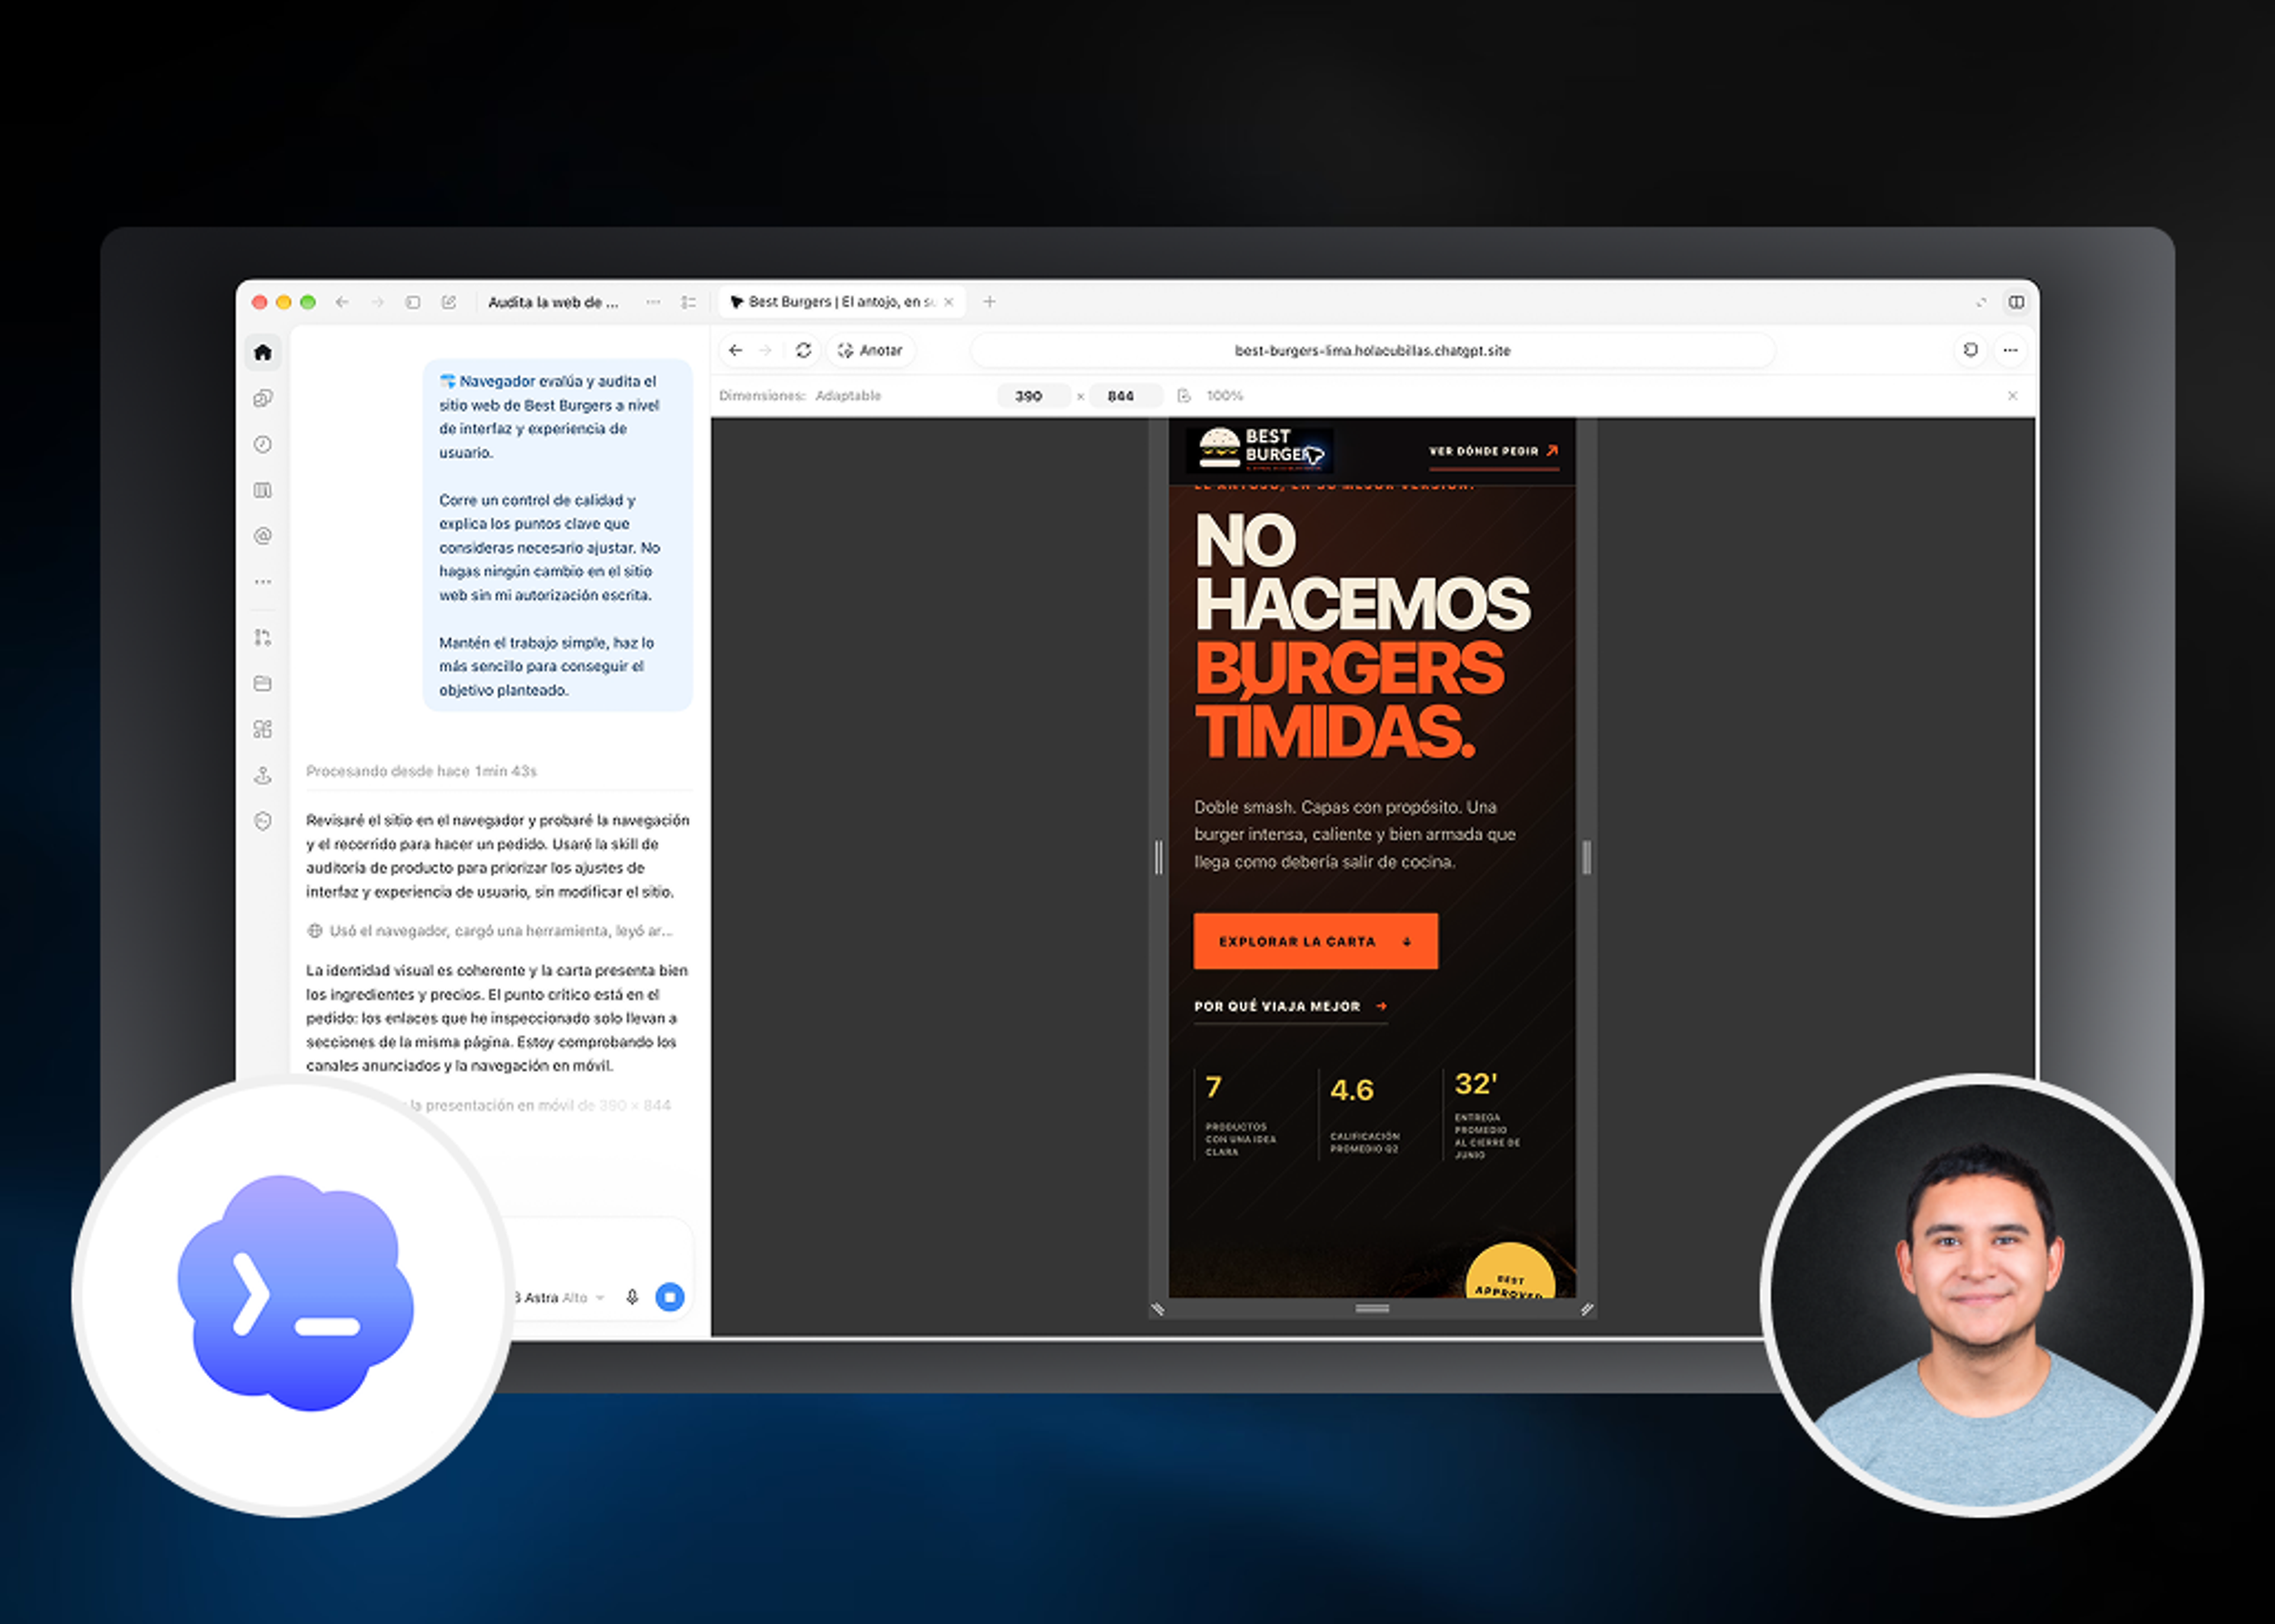2275x1624 pixels.
Task: Go forward in the embedded browser toolbar
Action: (766, 350)
